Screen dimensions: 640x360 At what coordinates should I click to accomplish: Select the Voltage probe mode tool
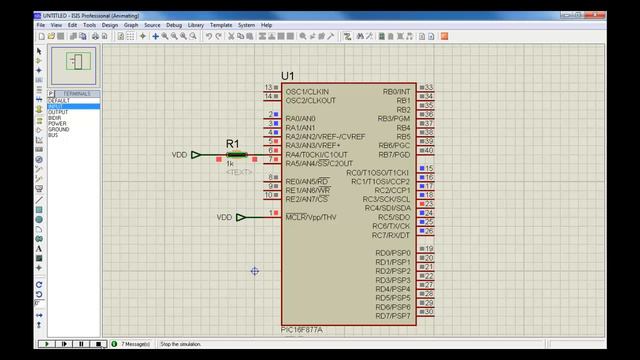pyautogui.click(x=39, y=169)
